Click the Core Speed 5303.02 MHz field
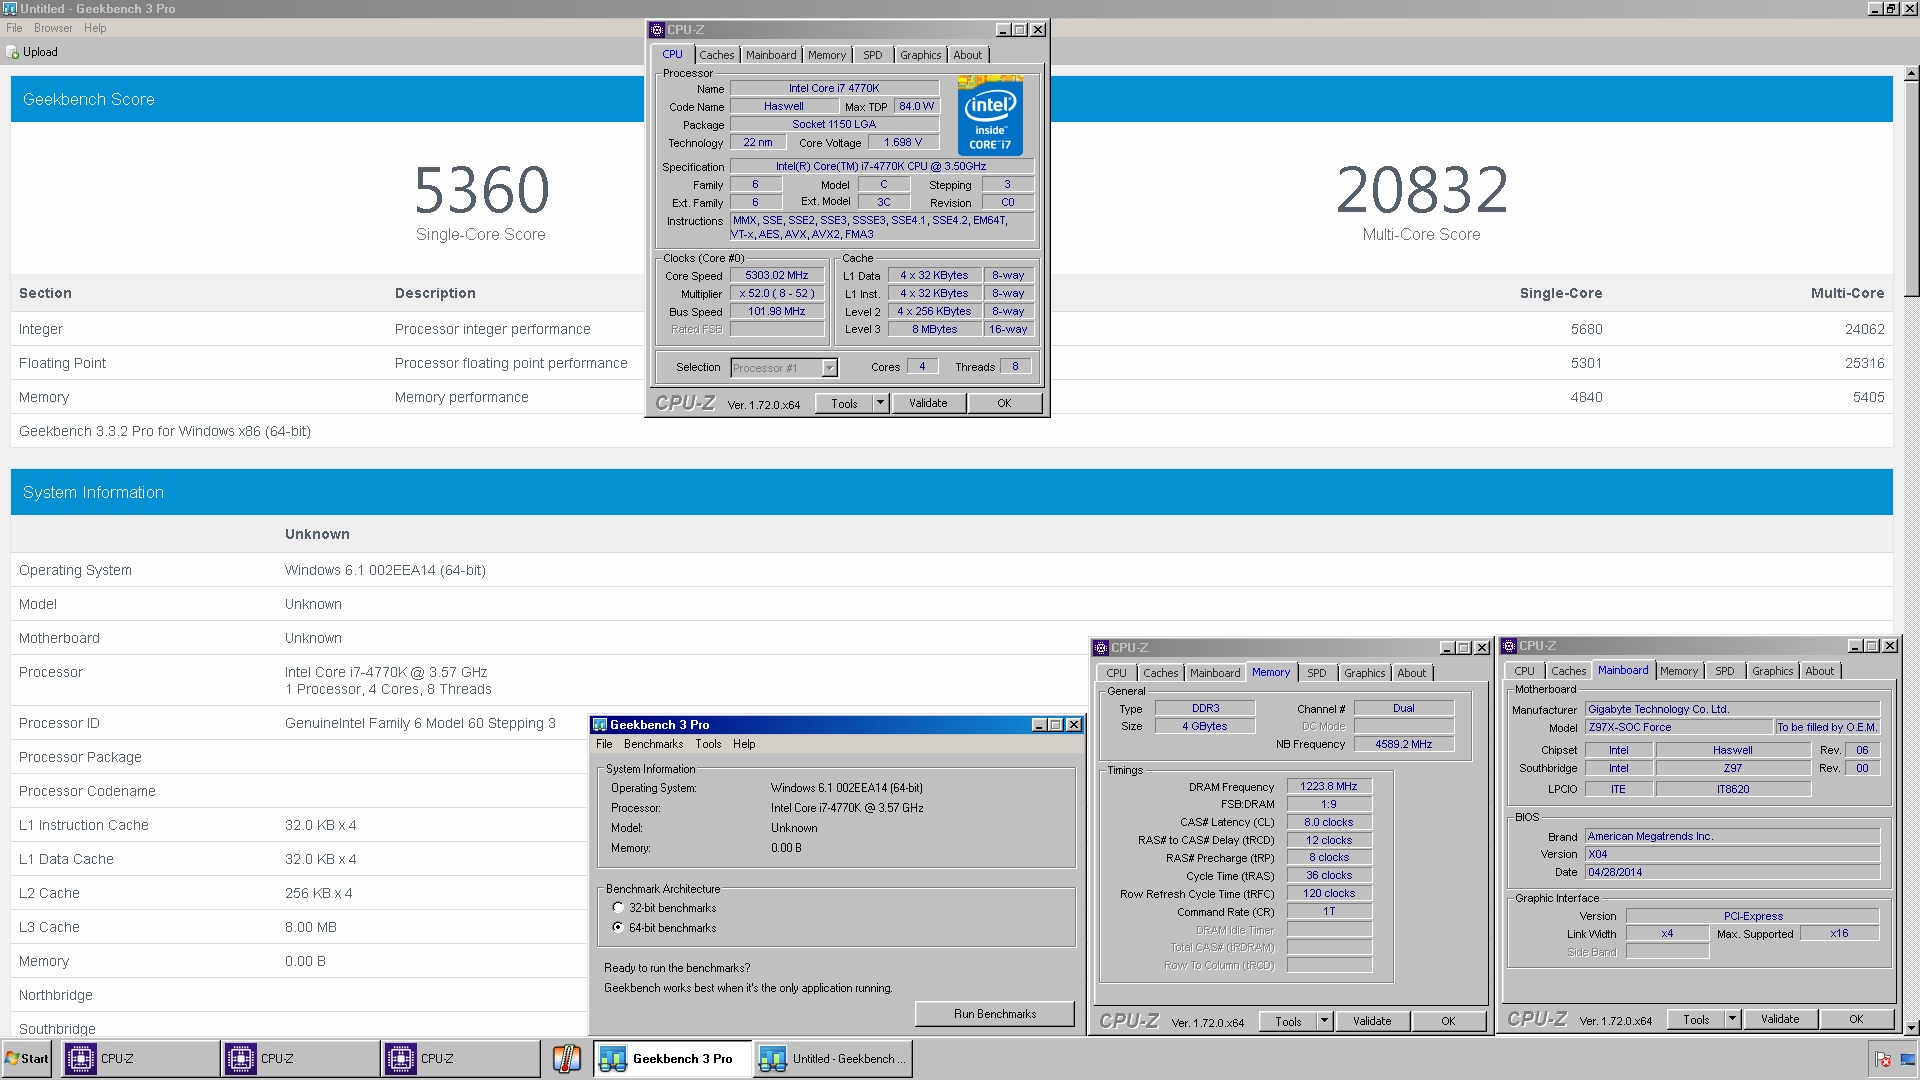The image size is (1920, 1080). (777, 275)
